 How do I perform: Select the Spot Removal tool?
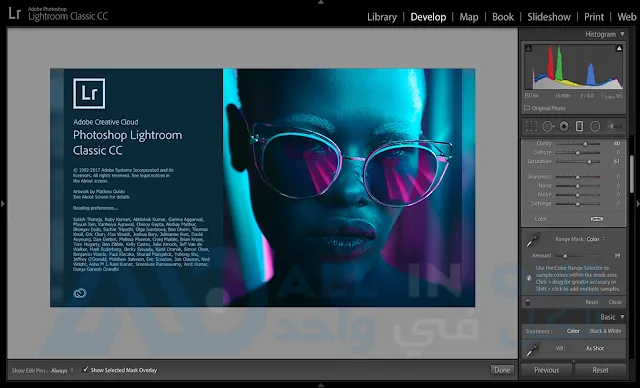[x=548, y=126]
